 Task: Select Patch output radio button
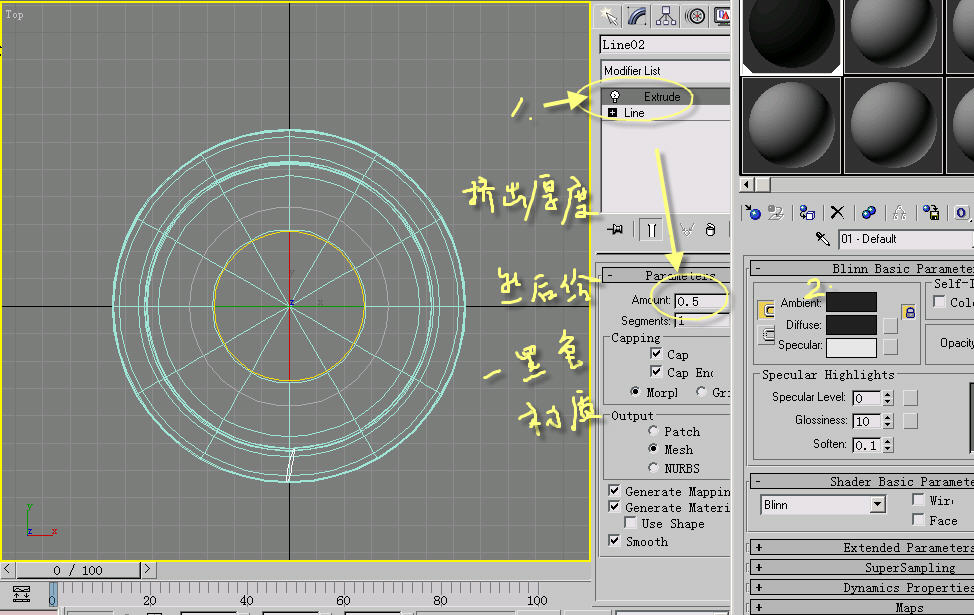coord(653,430)
